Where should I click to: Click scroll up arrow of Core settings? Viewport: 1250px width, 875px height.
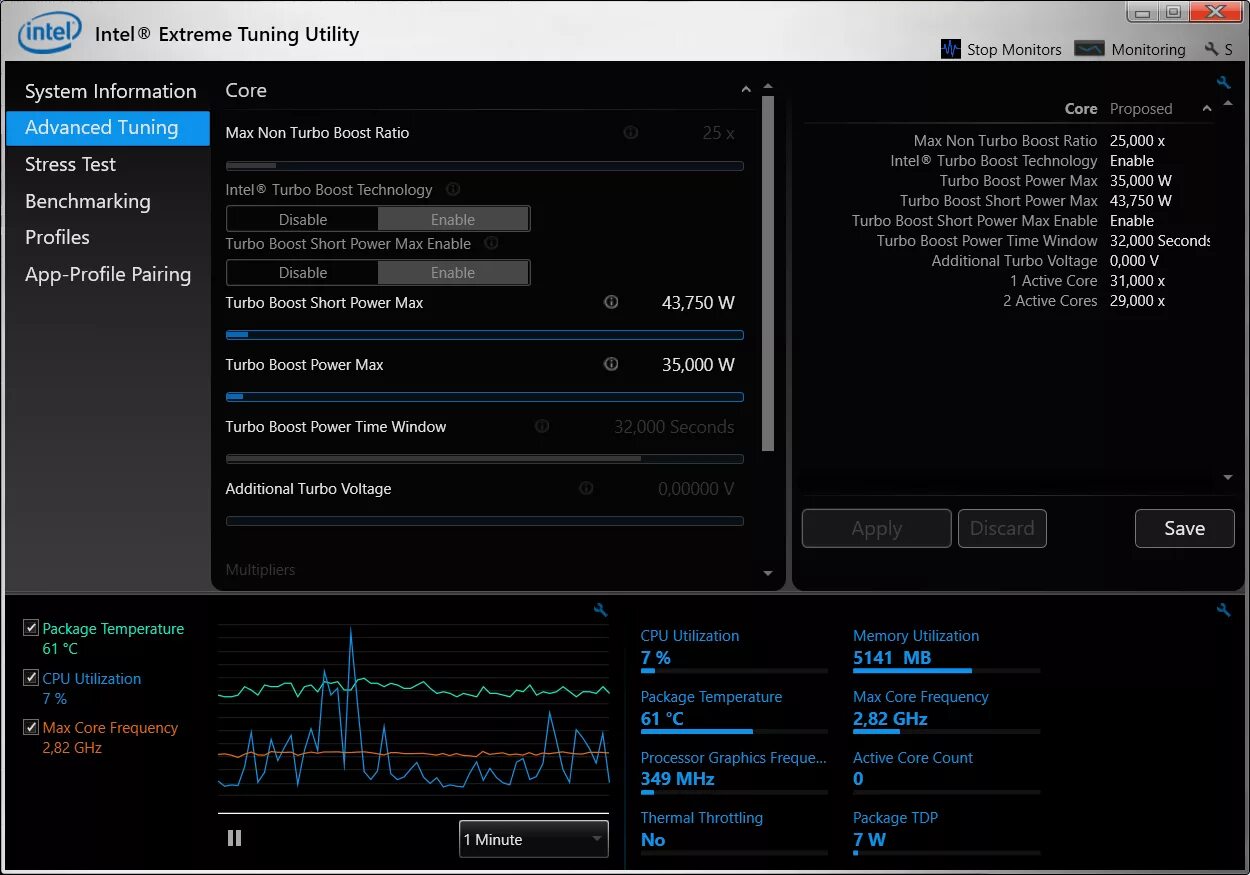(768, 87)
